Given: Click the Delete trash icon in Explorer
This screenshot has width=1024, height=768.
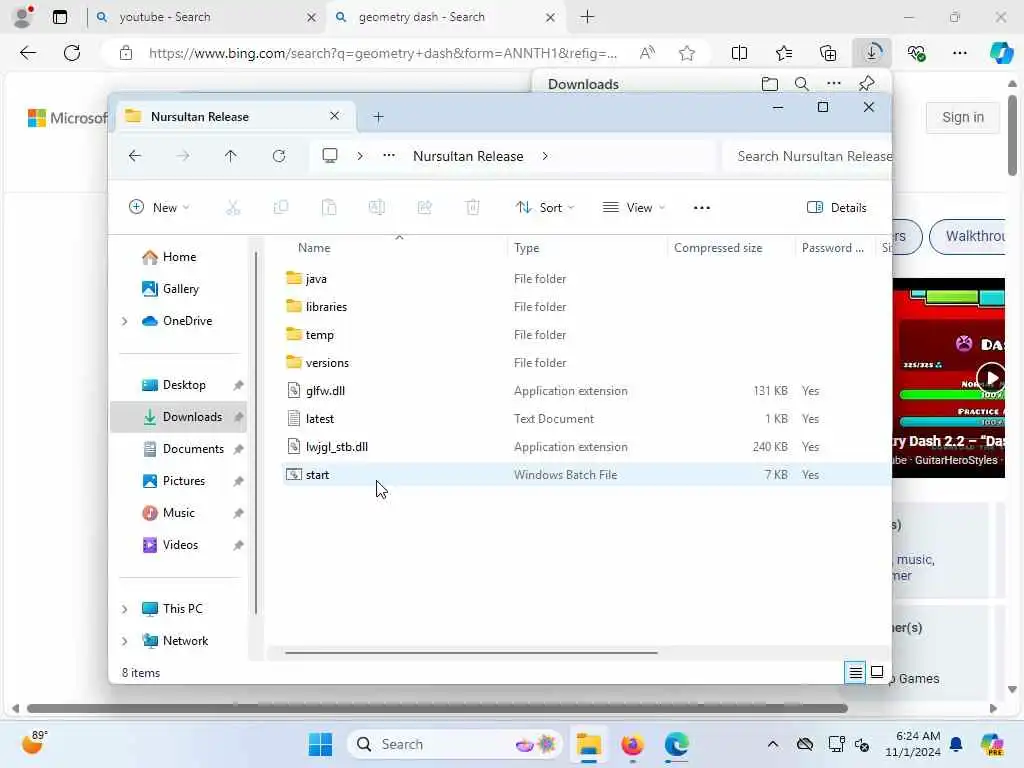Looking at the screenshot, I should 473,208.
